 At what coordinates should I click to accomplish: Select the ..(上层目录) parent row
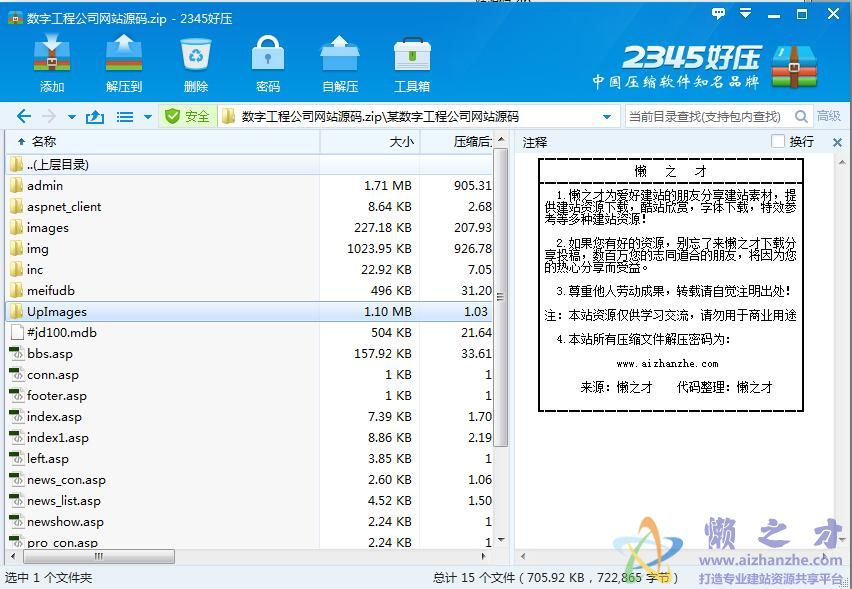pos(250,165)
